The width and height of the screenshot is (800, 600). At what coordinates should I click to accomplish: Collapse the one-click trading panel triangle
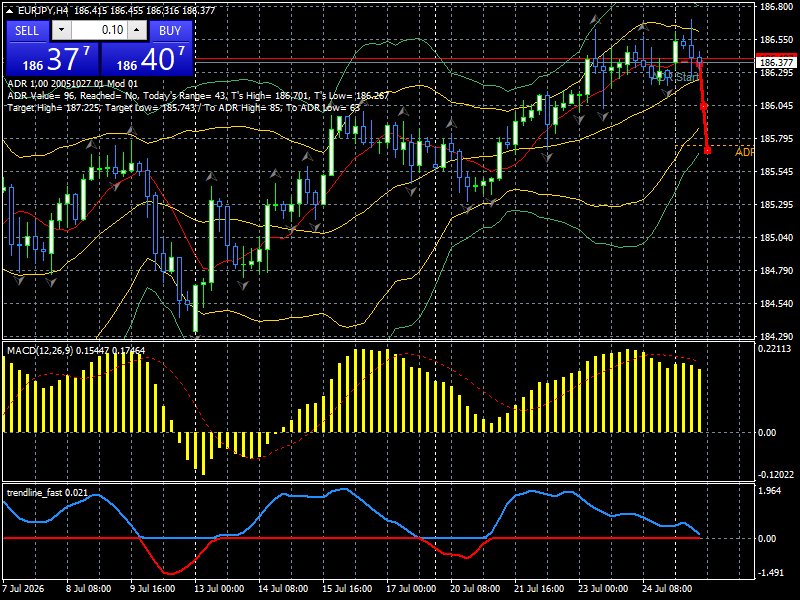click(x=11, y=10)
